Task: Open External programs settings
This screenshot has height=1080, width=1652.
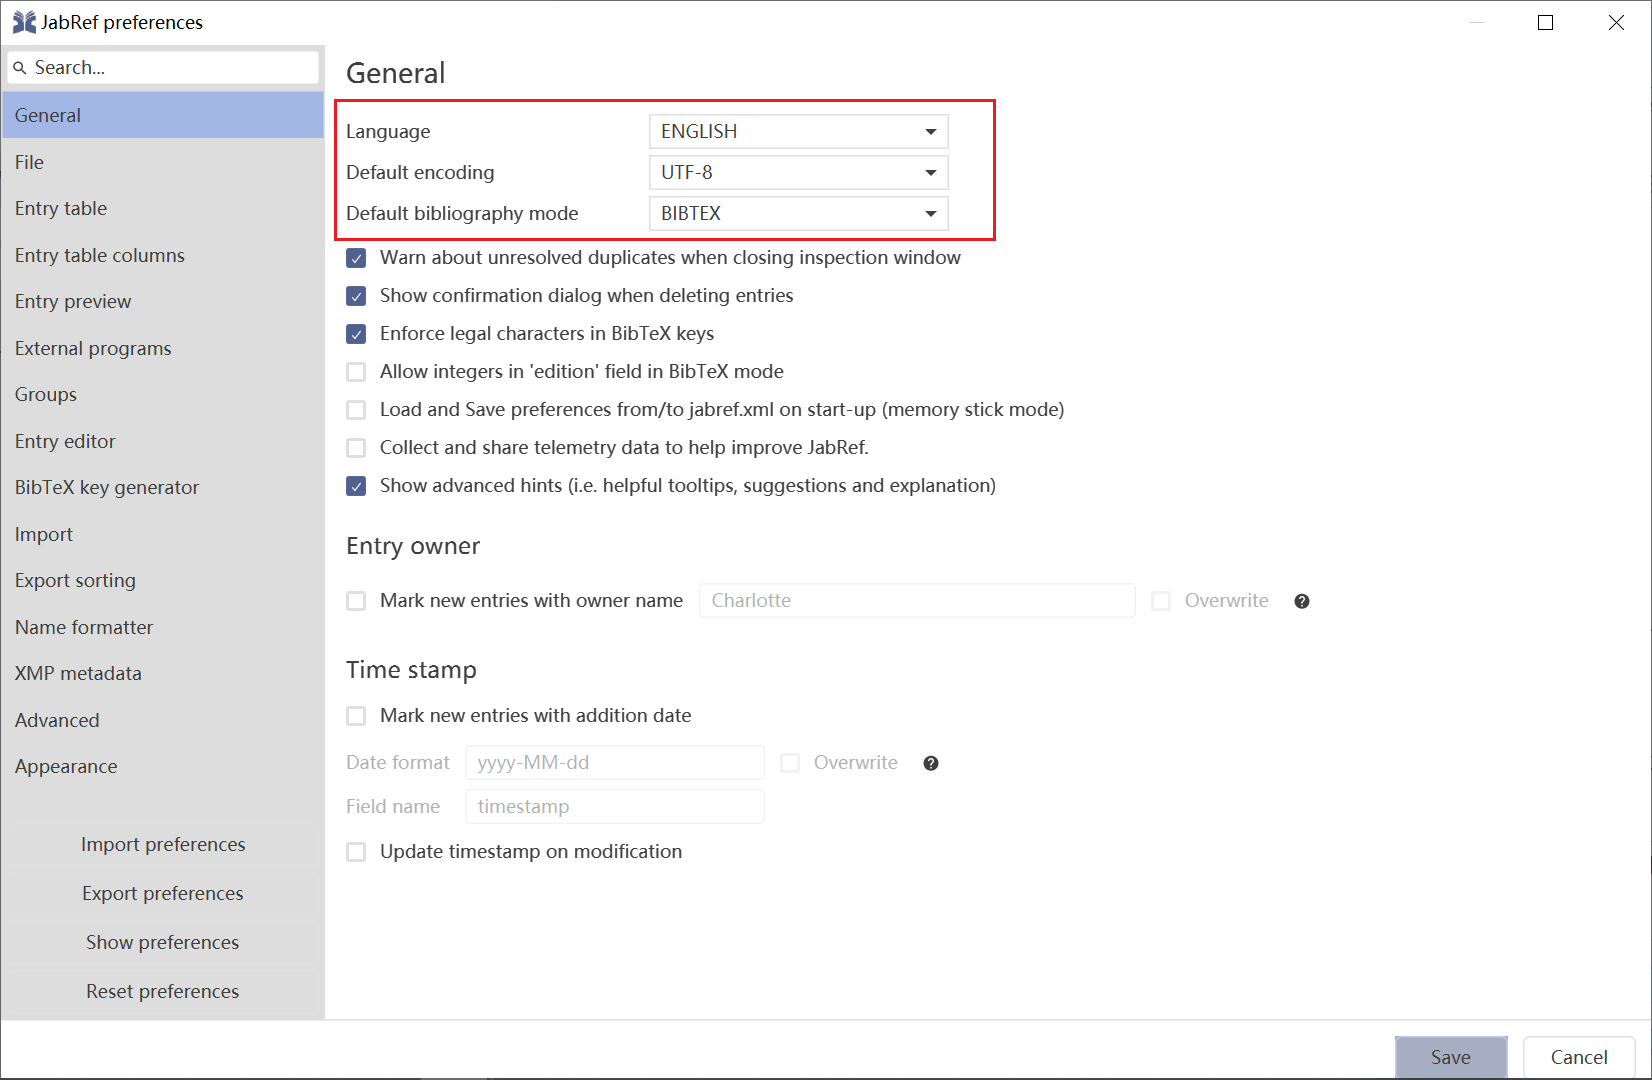Action: 162,348
